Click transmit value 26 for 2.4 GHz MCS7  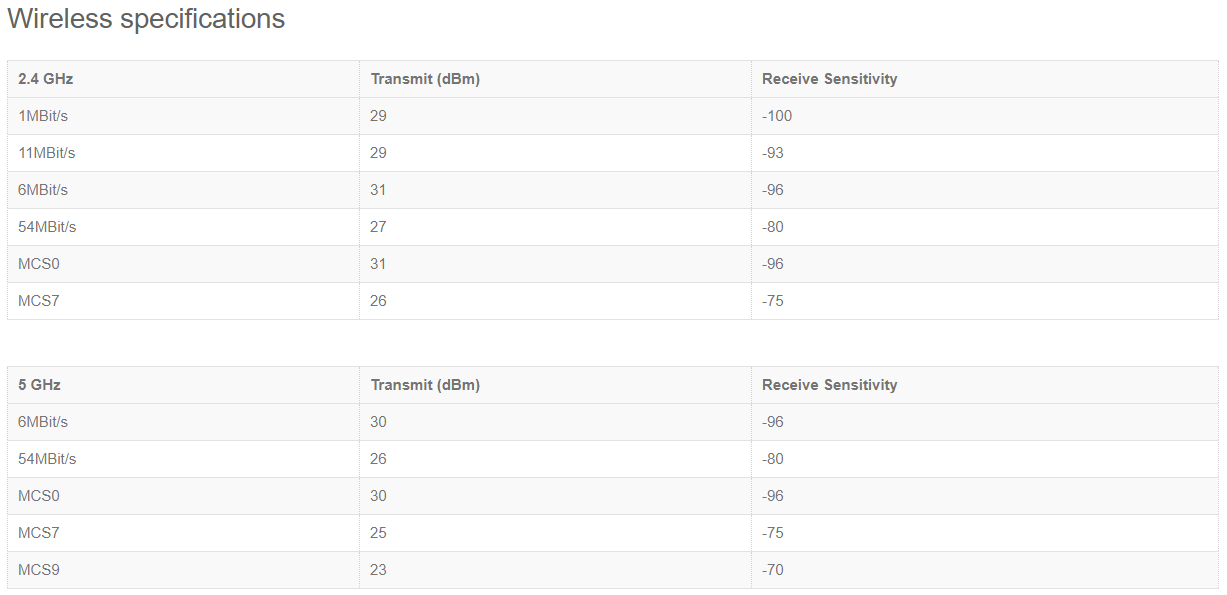tap(378, 301)
